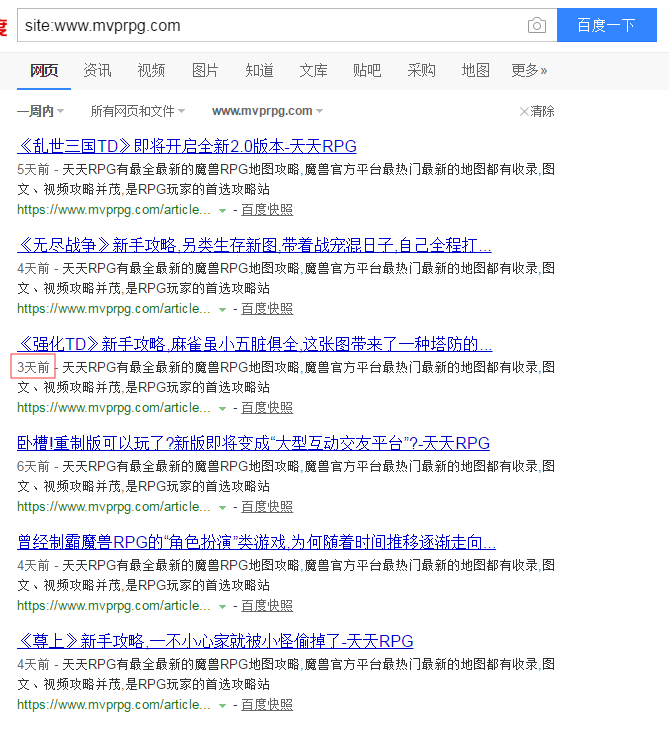Open 百度快照 for the 强化TD result
Viewport: 669px width, 739px height.
[267, 408]
